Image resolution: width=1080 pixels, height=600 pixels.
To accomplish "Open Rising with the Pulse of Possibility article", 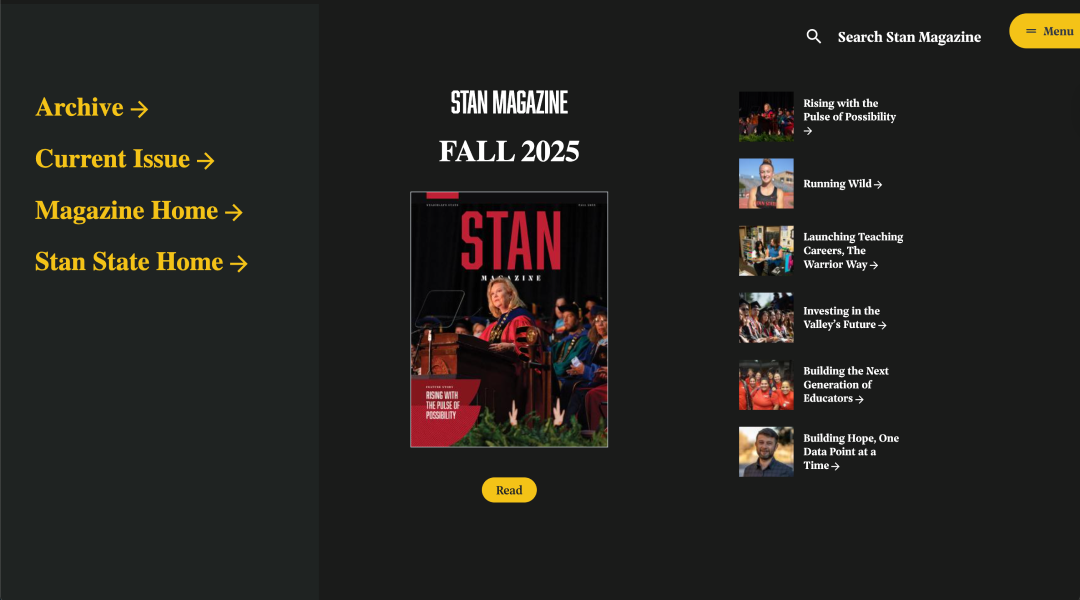I will (x=849, y=116).
